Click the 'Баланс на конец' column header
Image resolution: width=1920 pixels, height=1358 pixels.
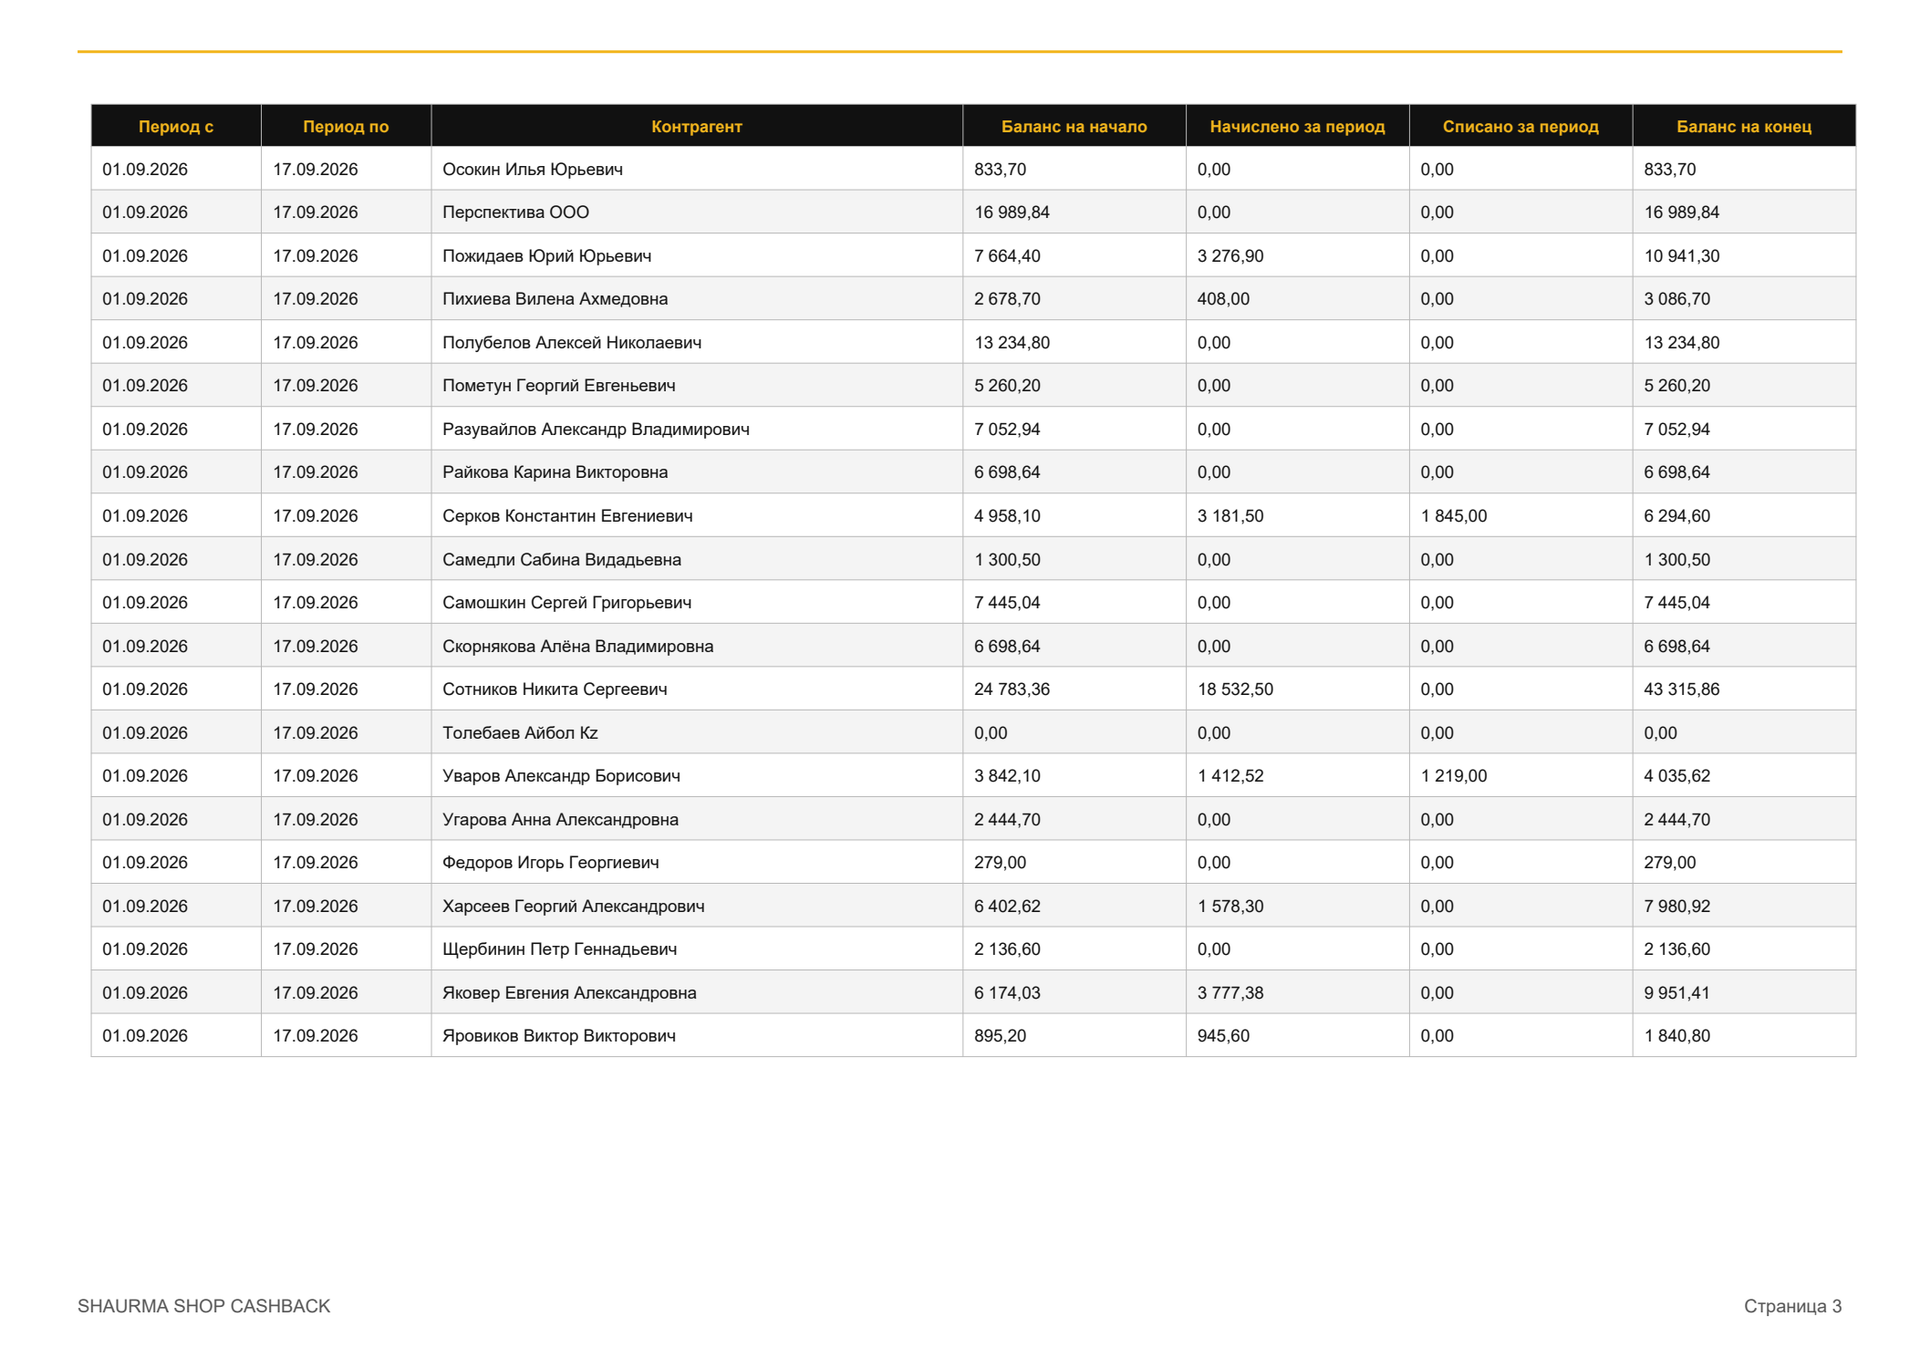point(1744,127)
